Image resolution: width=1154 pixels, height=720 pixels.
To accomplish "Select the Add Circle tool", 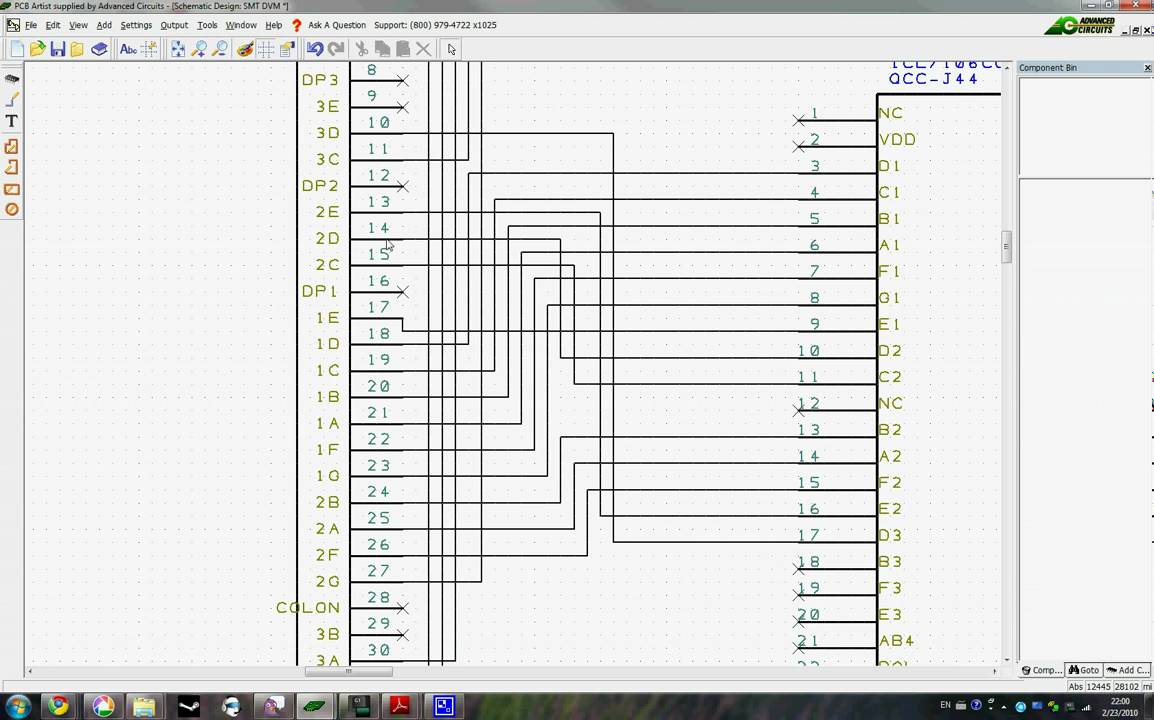I will pyautogui.click(x=12, y=209).
